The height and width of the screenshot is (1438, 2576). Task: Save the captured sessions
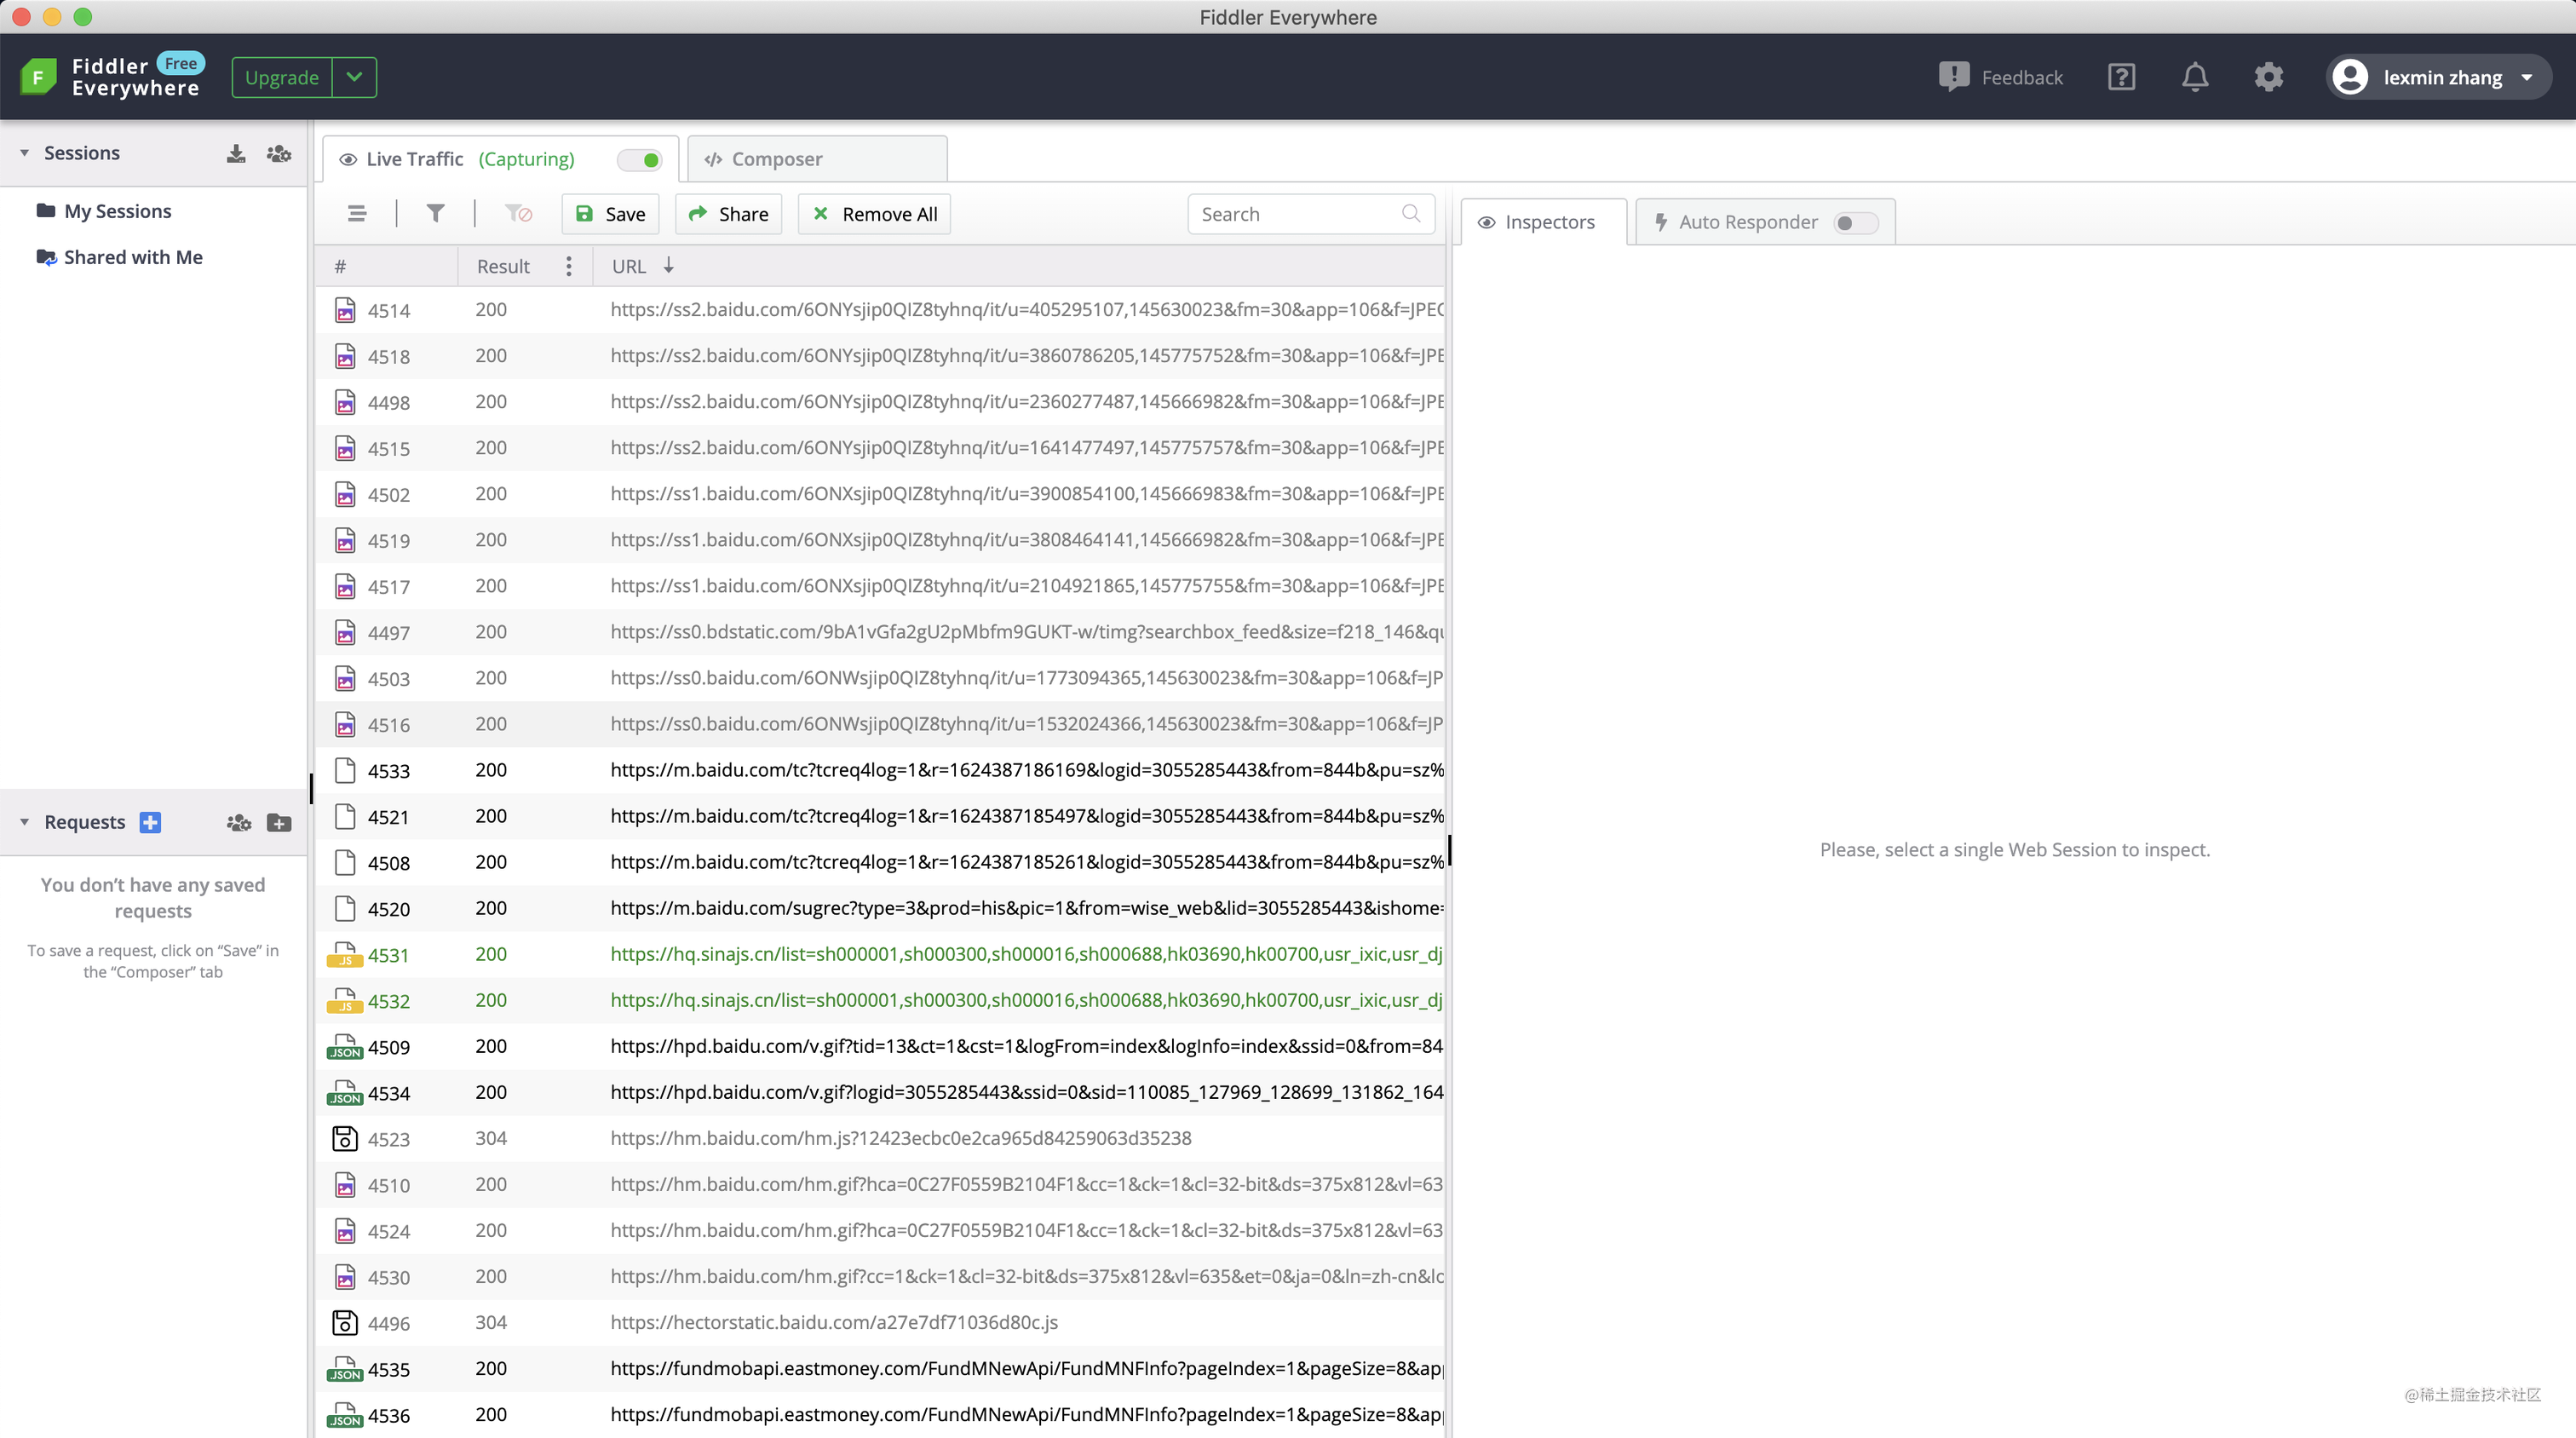(610, 214)
